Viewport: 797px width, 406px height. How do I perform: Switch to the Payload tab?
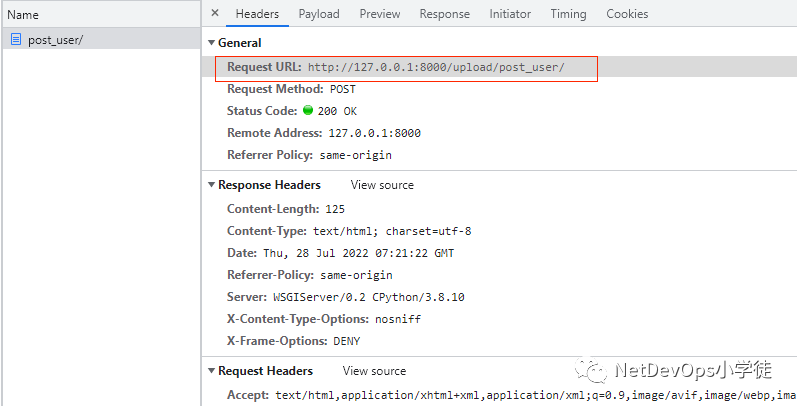319,14
